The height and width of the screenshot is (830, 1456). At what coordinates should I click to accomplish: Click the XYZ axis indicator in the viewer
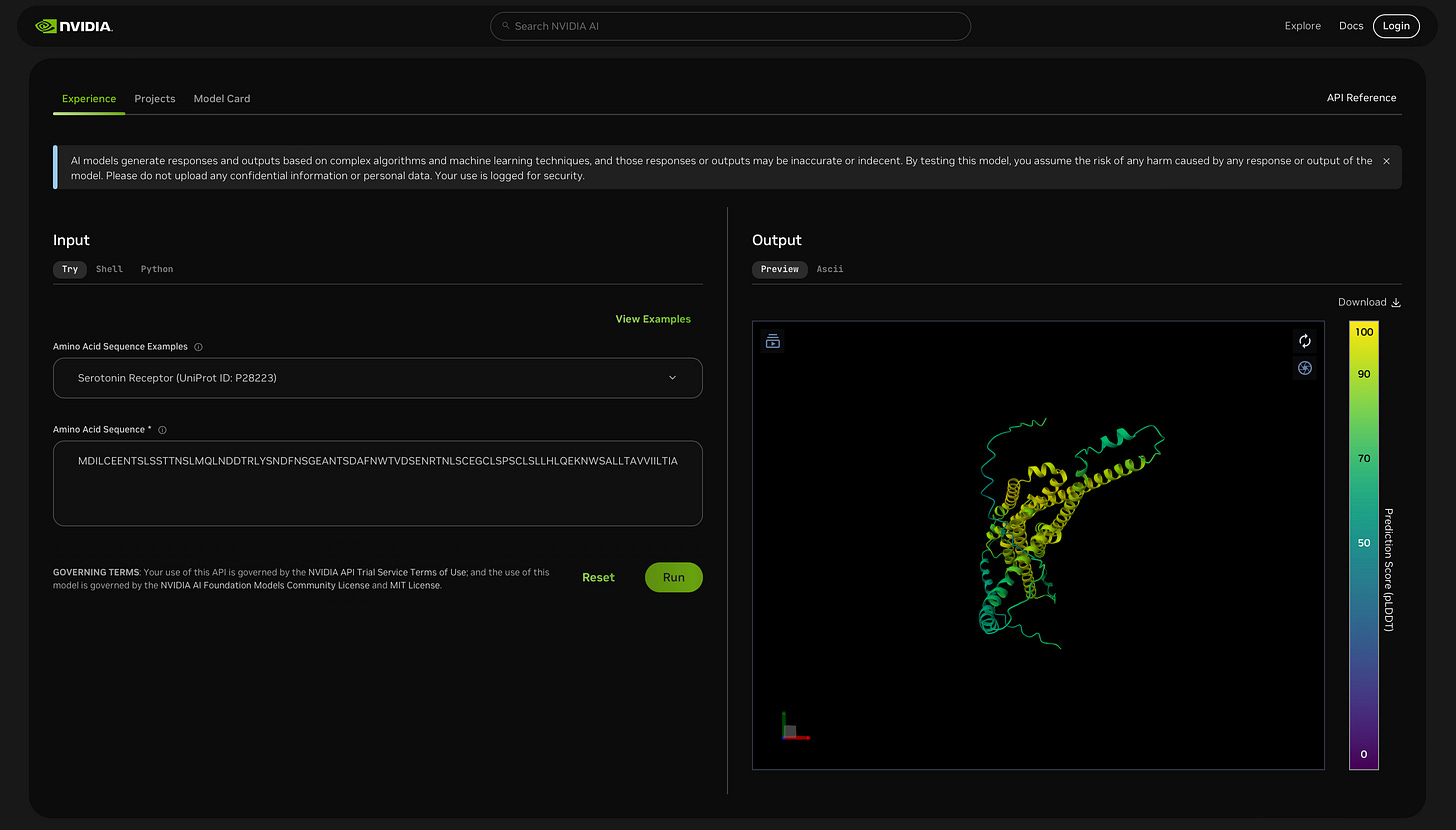[794, 727]
